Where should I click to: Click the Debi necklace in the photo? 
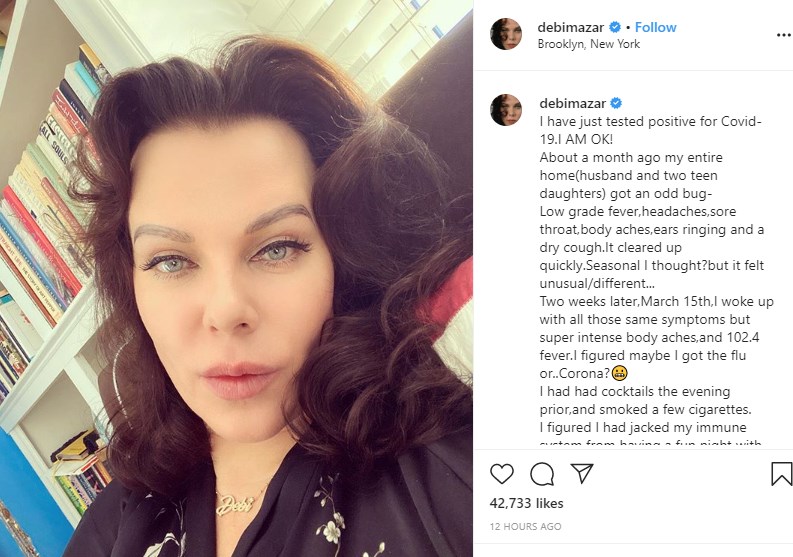tap(236, 503)
